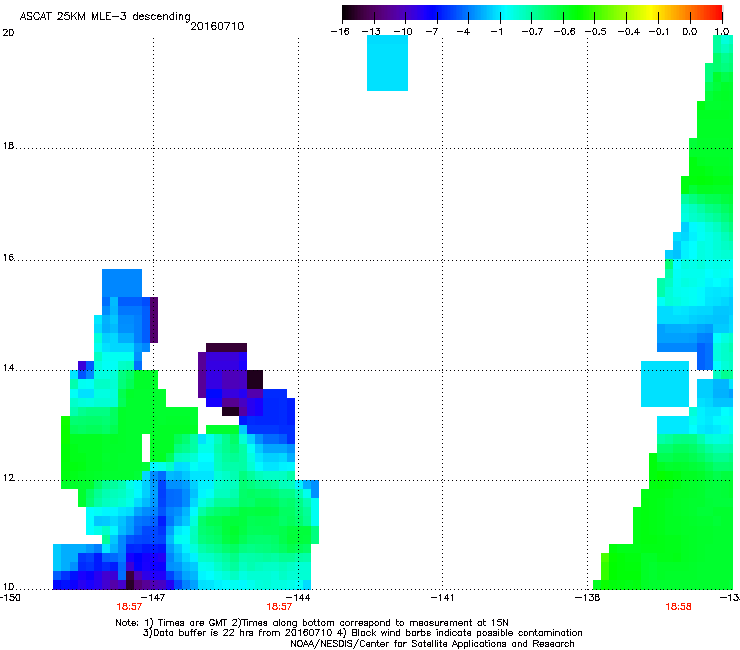The image size is (740, 650).
Task: Click the red time label 18:57 below -144
Action: pos(279,607)
